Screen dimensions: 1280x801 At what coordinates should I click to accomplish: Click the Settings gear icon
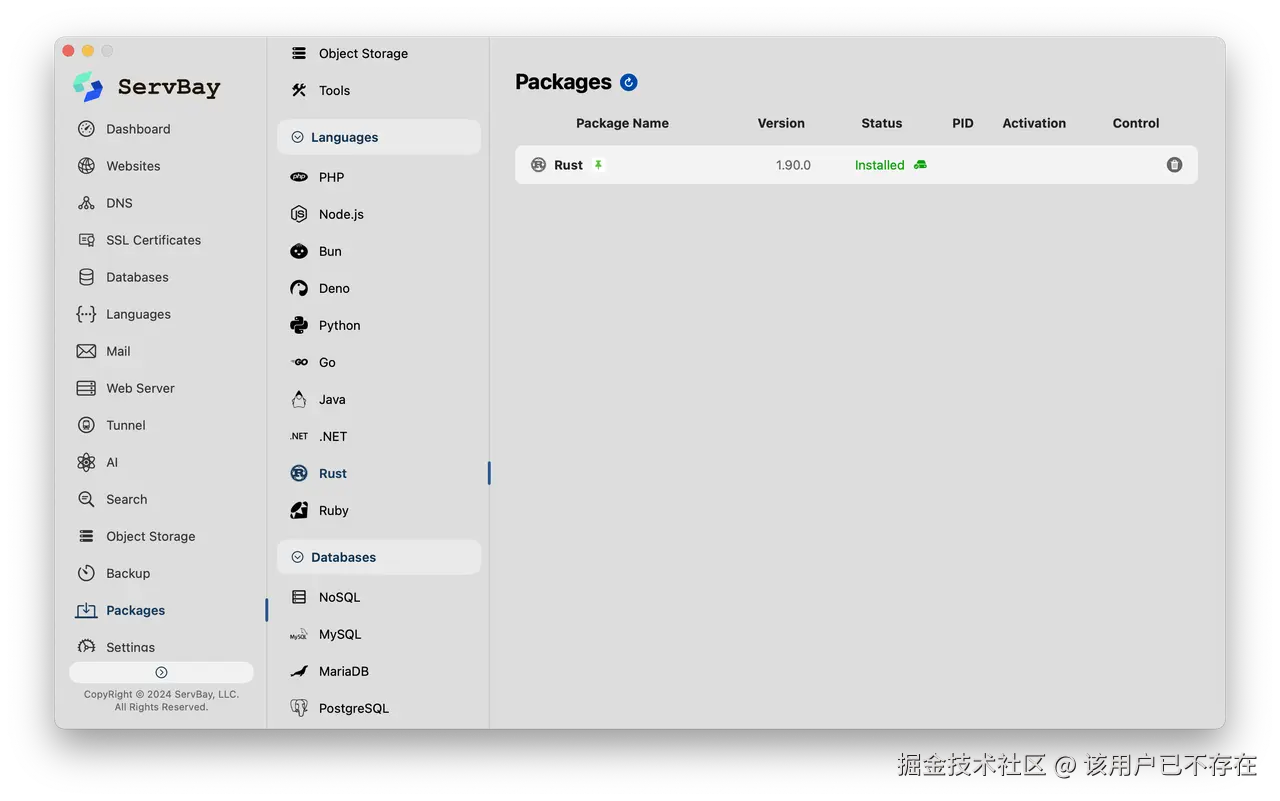tap(86, 647)
